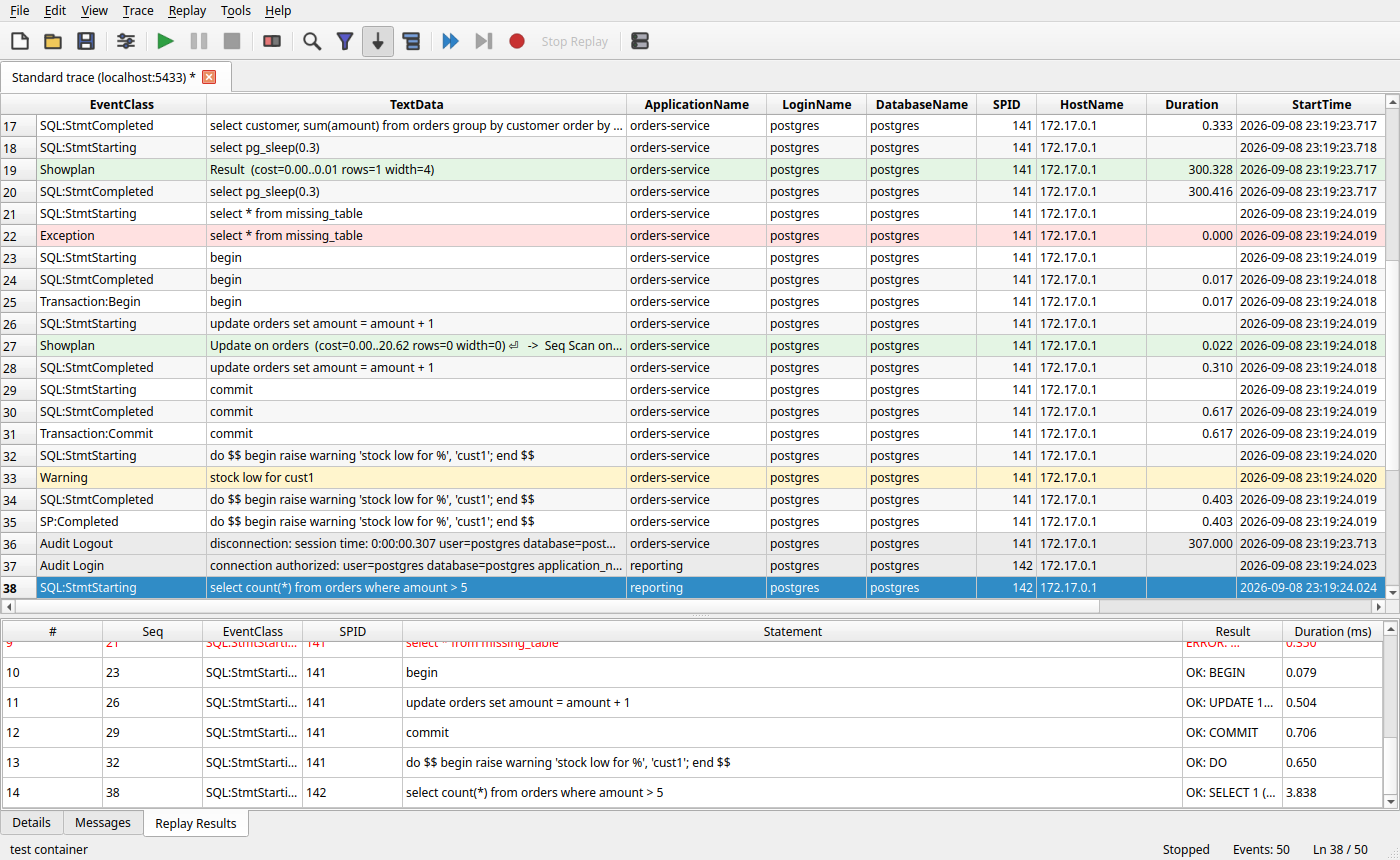Click the red record breakpoint icon
1400x860 pixels.
click(x=517, y=41)
